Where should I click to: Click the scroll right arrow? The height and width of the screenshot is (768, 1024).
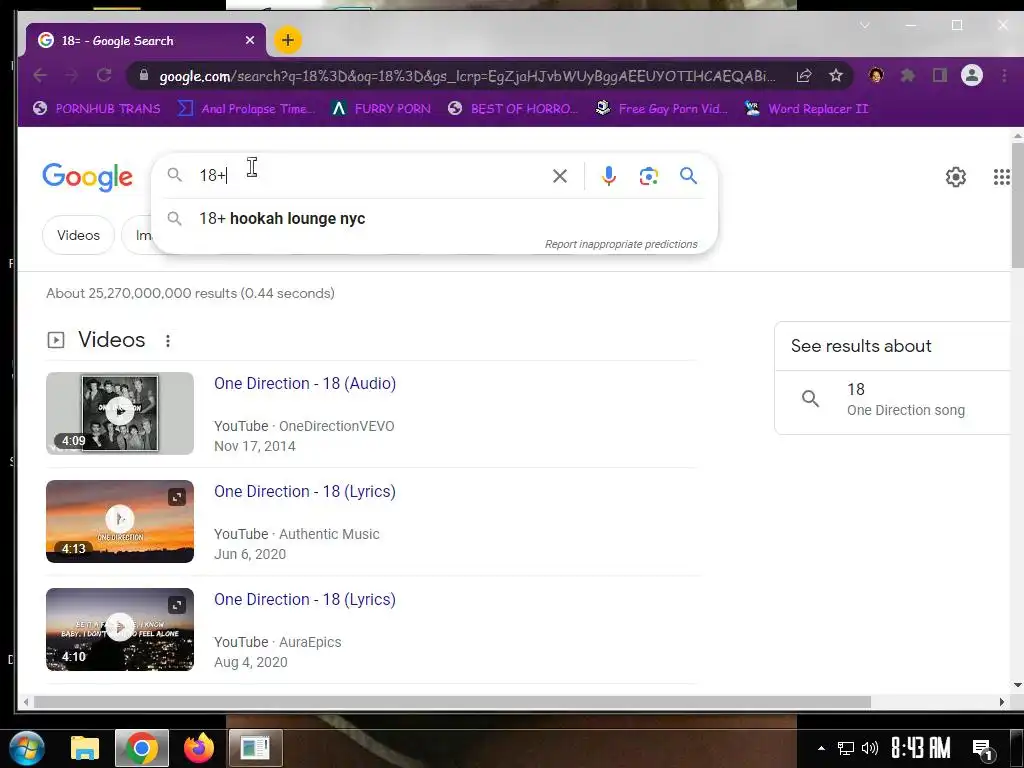[x=1002, y=702]
